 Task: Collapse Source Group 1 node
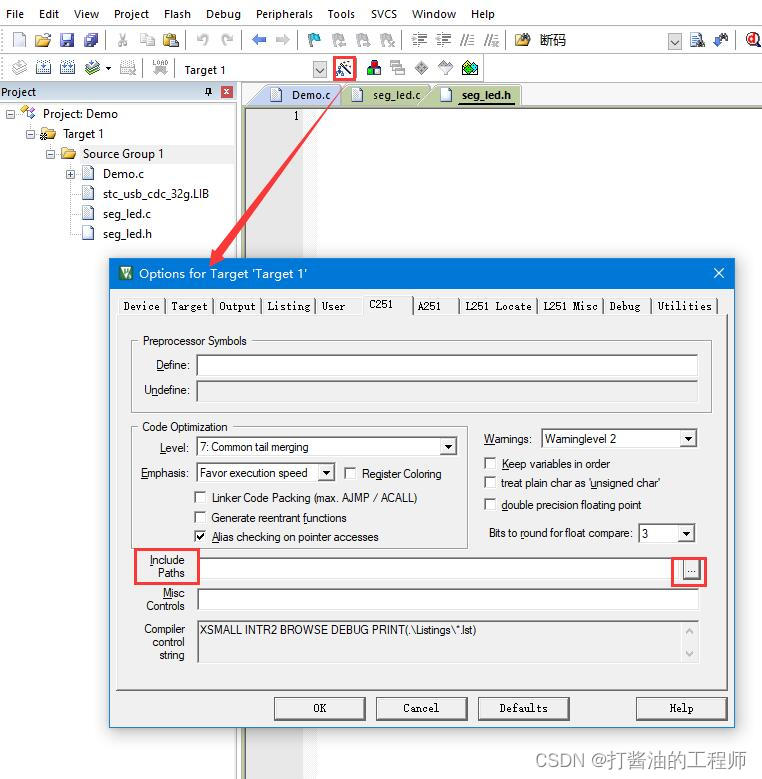(x=50, y=155)
